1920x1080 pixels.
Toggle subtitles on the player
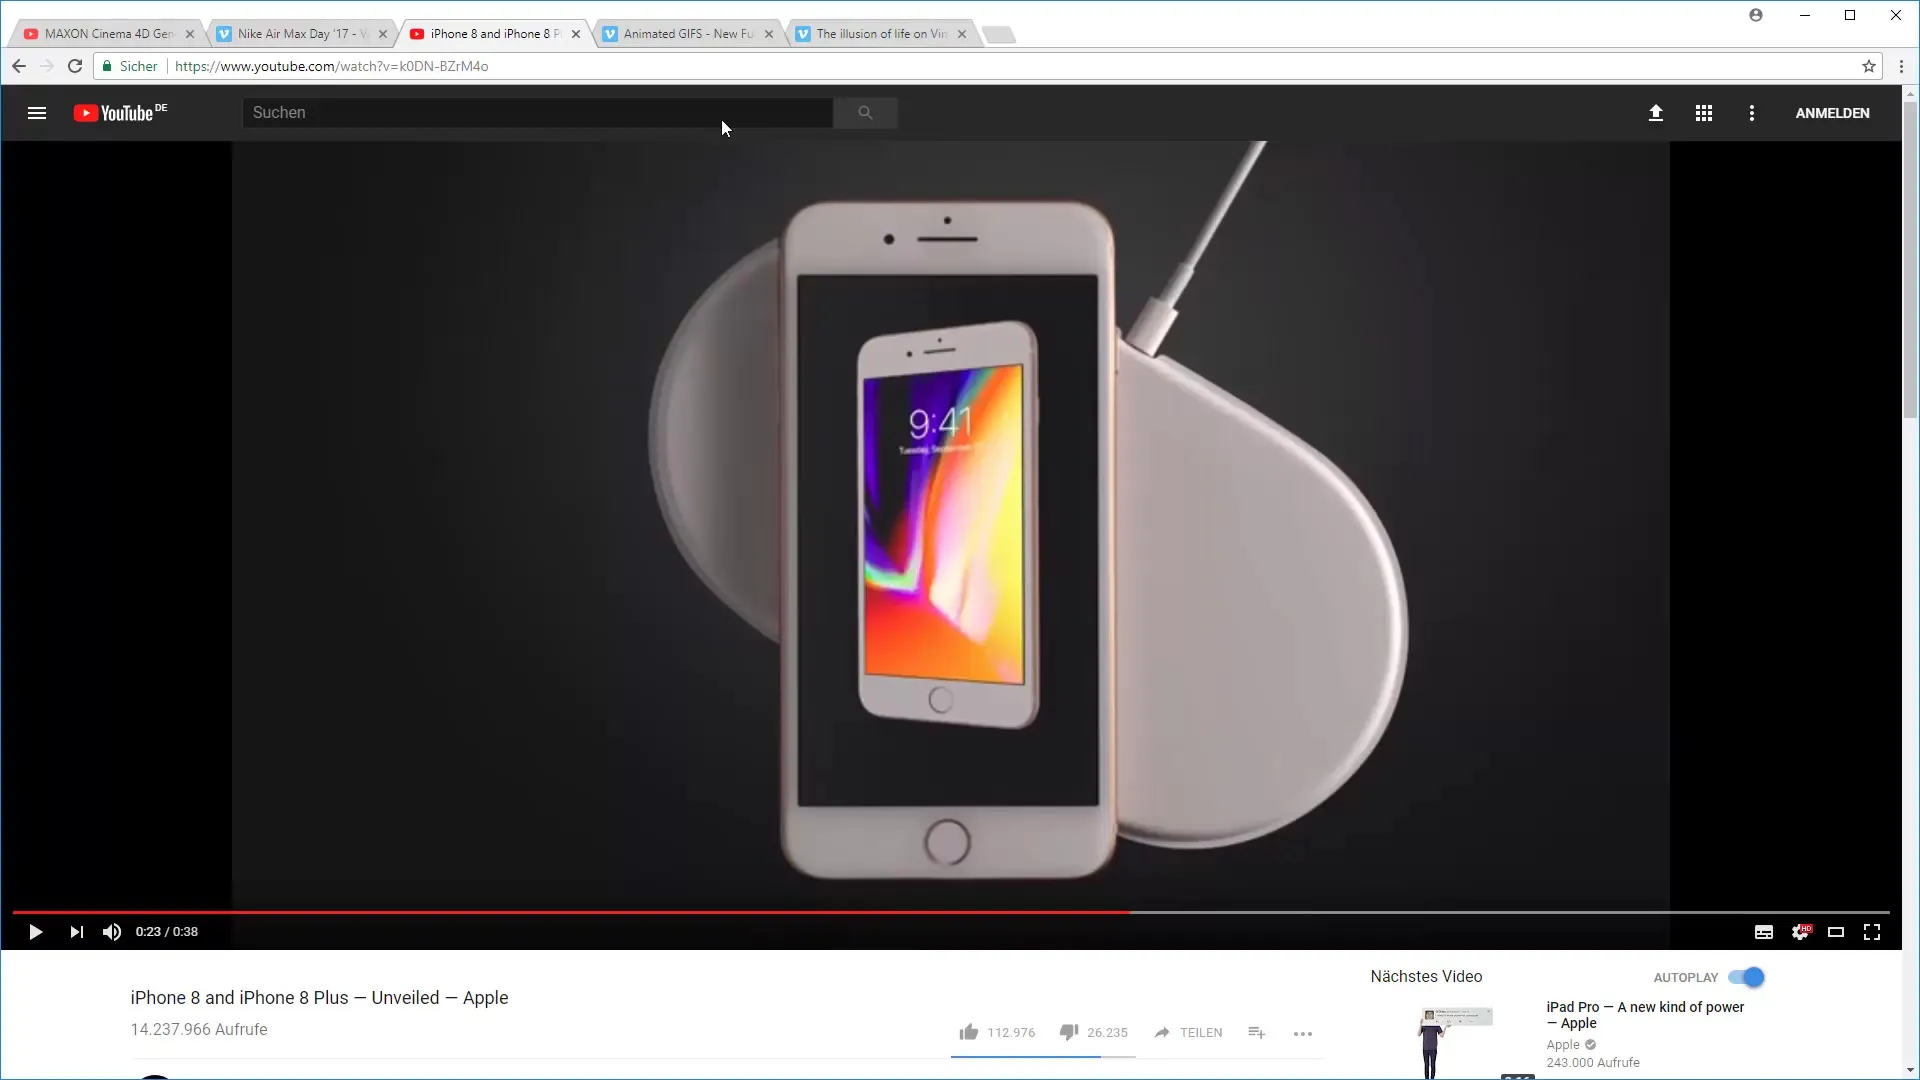click(x=1764, y=932)
